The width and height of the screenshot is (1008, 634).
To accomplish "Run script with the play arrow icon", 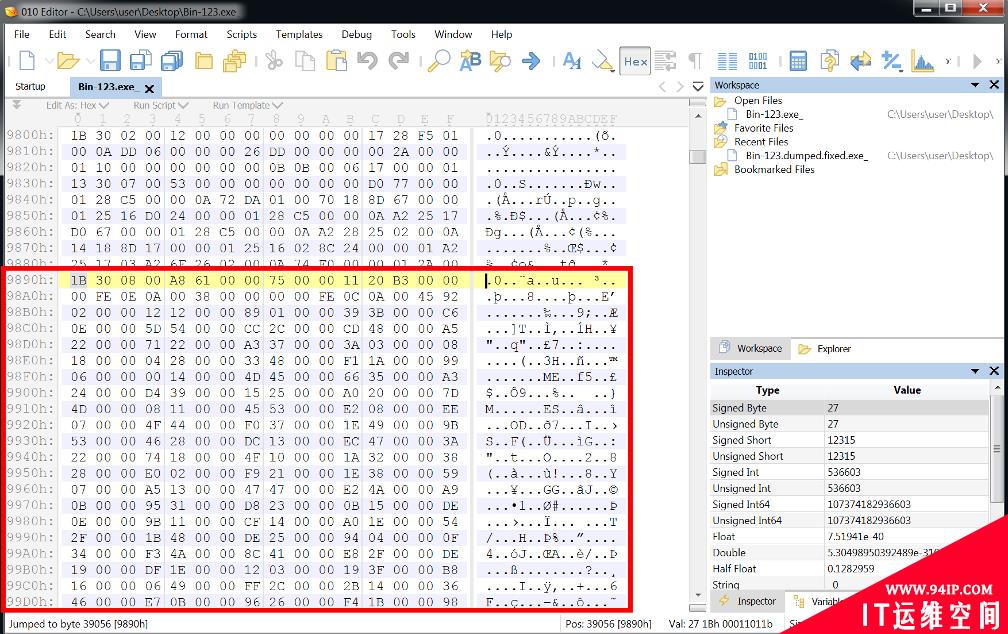I will click(x=977, y=61).
